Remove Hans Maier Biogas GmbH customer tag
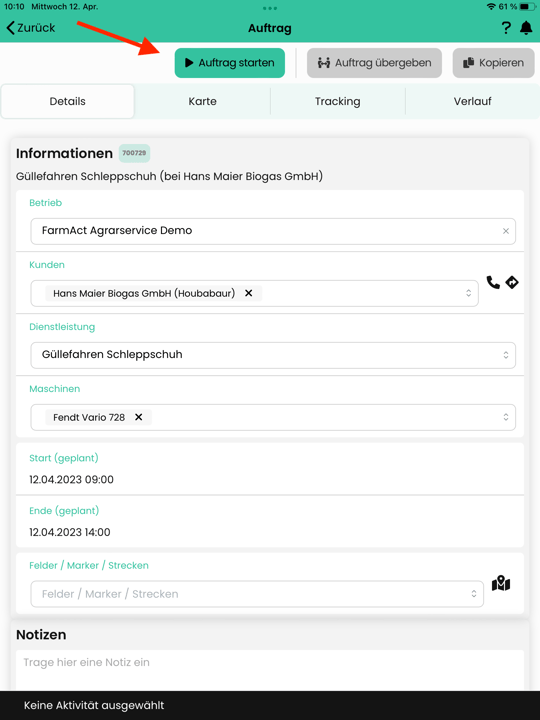This screenshot has height=720, width=540. (248, 293)
